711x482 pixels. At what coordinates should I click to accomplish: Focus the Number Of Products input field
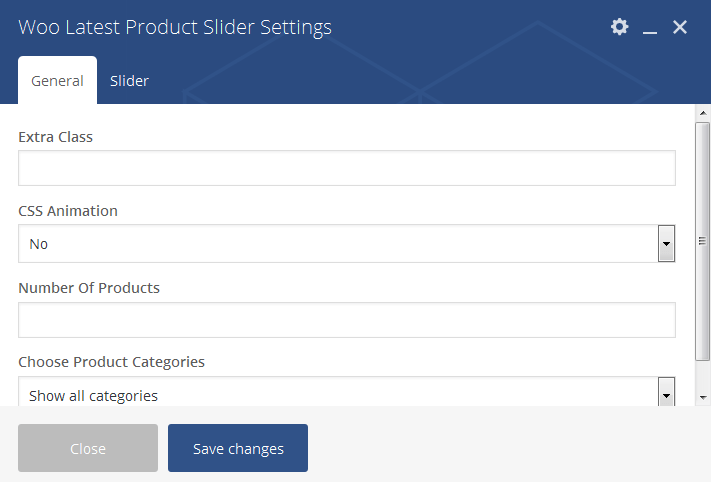[x=346, y=320]
